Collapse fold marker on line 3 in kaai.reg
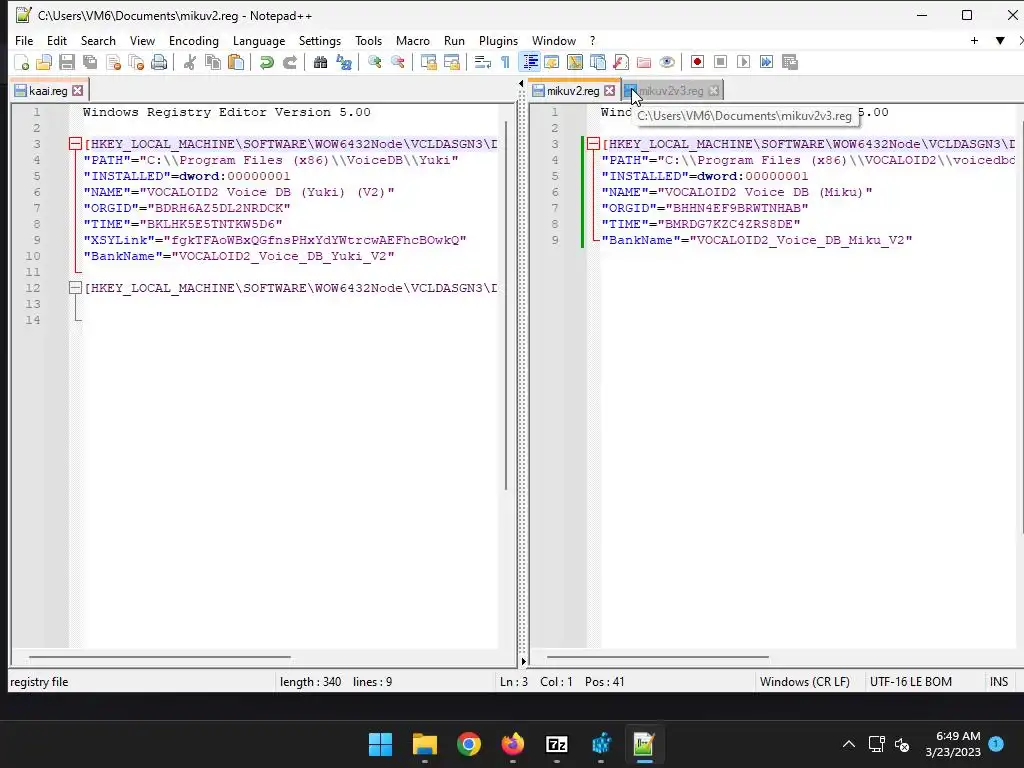This screenshot has width=1024, height=768. tap(75, 144)
